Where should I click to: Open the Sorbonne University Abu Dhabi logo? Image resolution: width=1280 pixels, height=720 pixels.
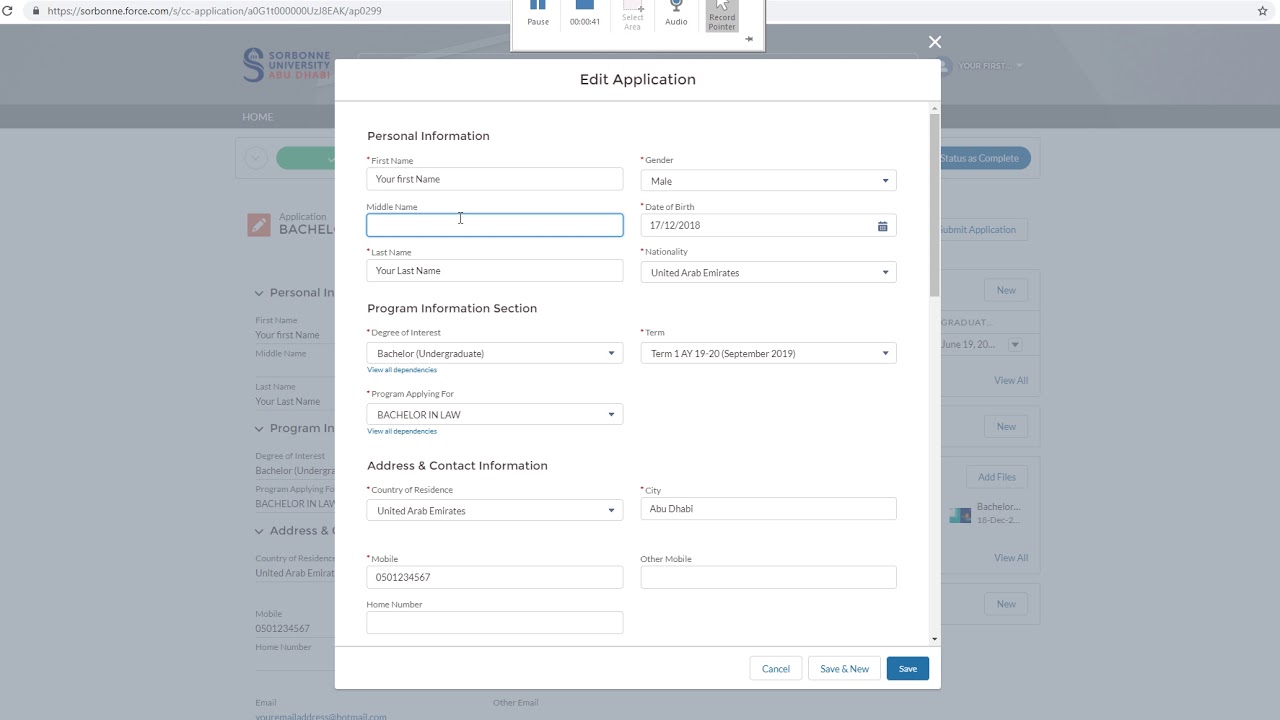pos(286,66)
